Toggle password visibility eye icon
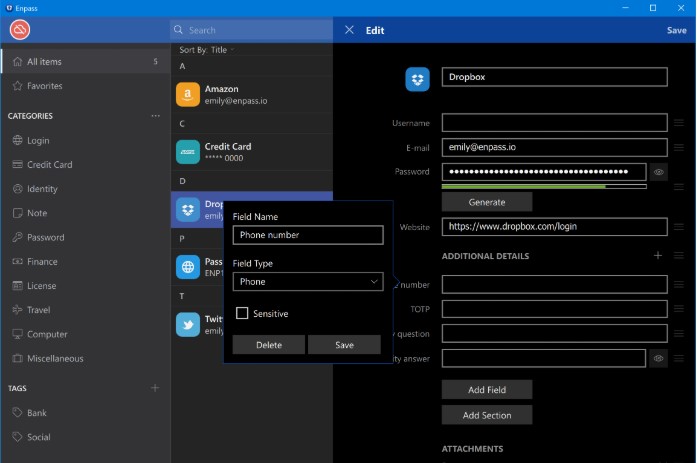The width and height of the screenshot is (697, 463). coord(659,172)
